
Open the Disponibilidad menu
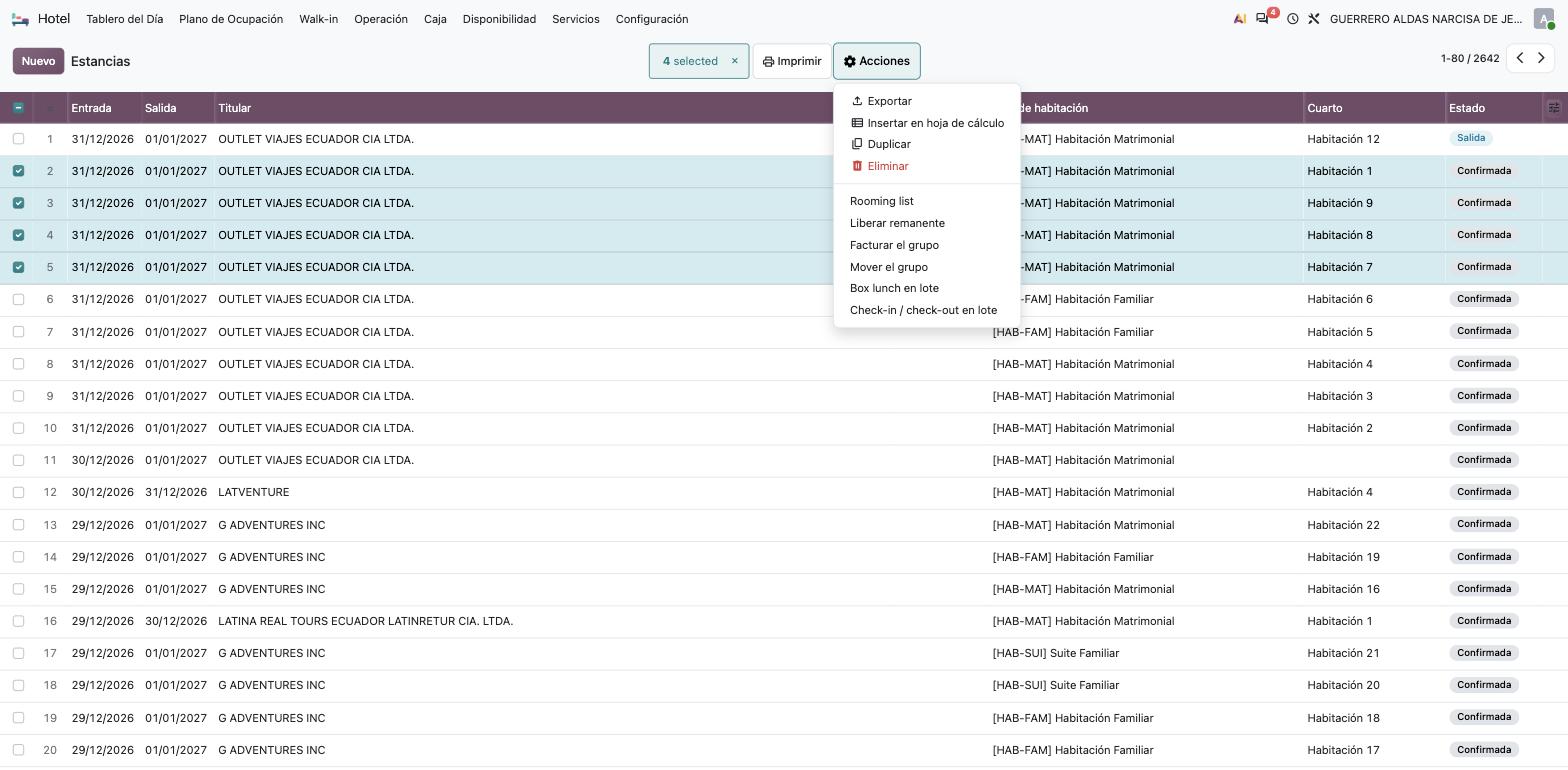tap(499, 19)
